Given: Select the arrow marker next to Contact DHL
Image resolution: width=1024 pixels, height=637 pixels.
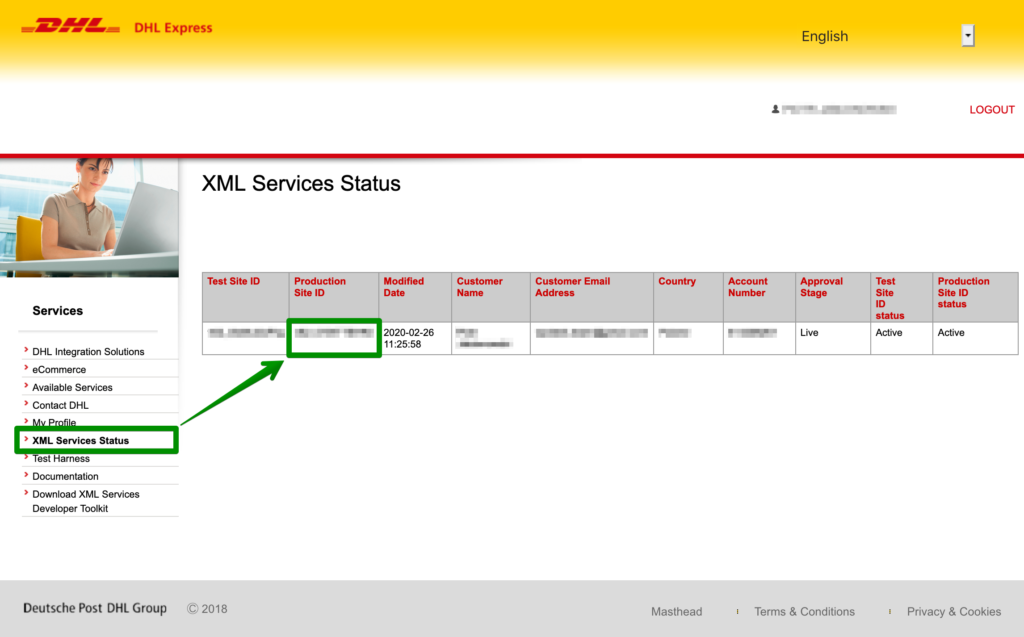Looking at the screenshot, I should pos(24,405).
